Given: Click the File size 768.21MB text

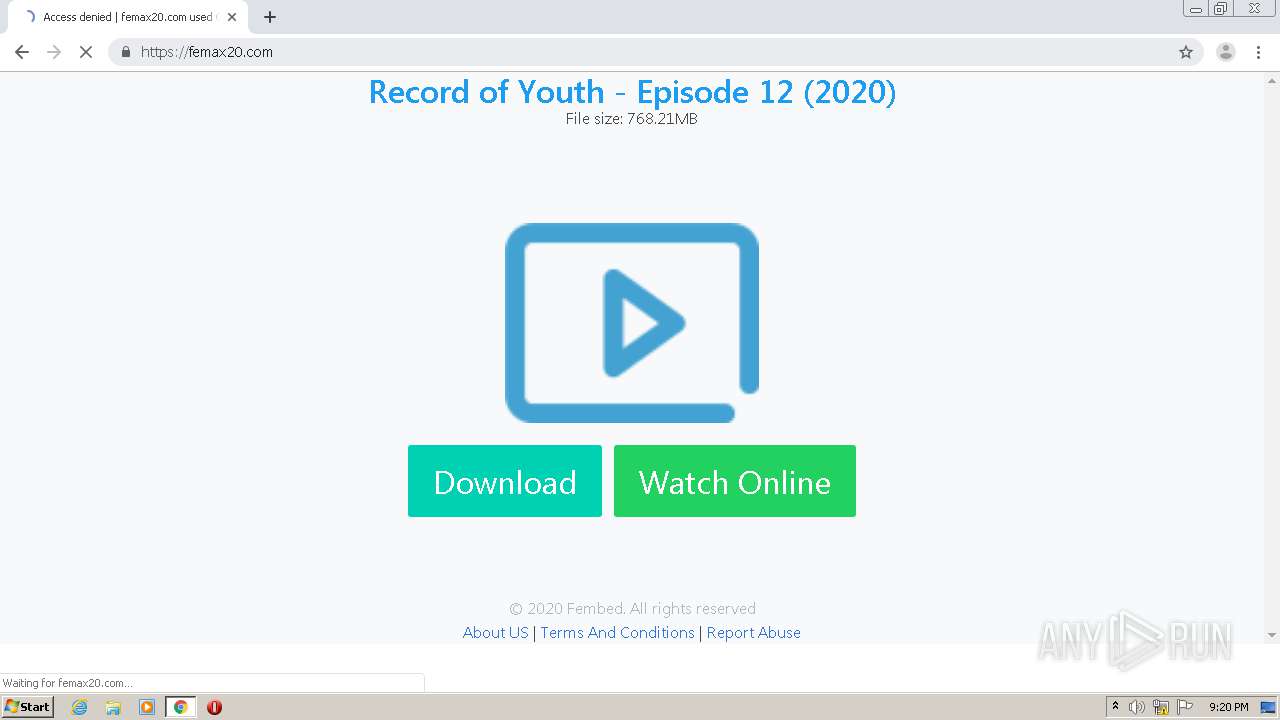Looking at the screenshot, I should click(632, 118).
